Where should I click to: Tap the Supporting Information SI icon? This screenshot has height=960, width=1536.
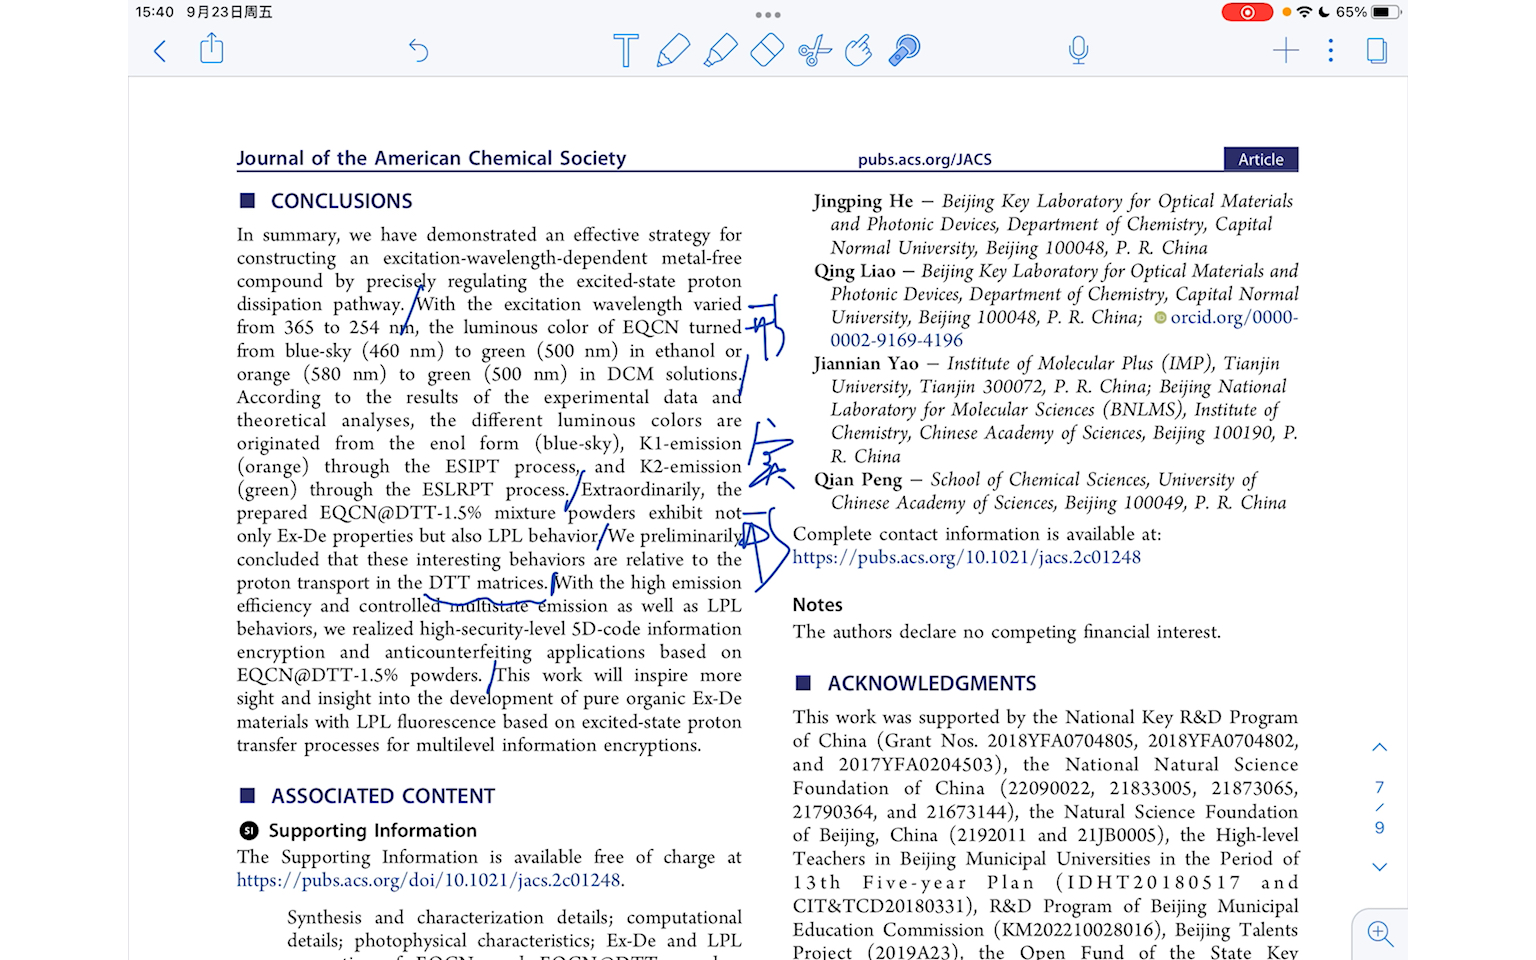point(249,831)
